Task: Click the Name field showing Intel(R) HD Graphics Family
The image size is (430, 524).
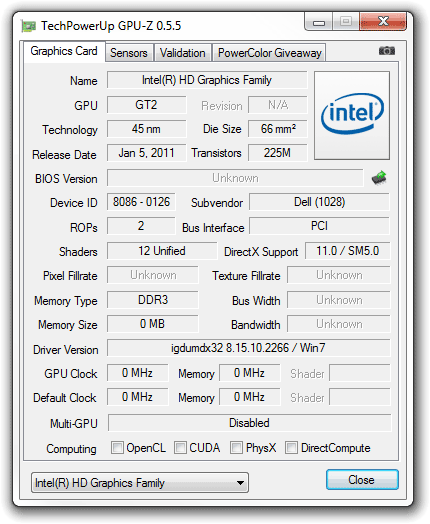Action: pyautogui.click(x=207, y=80)
